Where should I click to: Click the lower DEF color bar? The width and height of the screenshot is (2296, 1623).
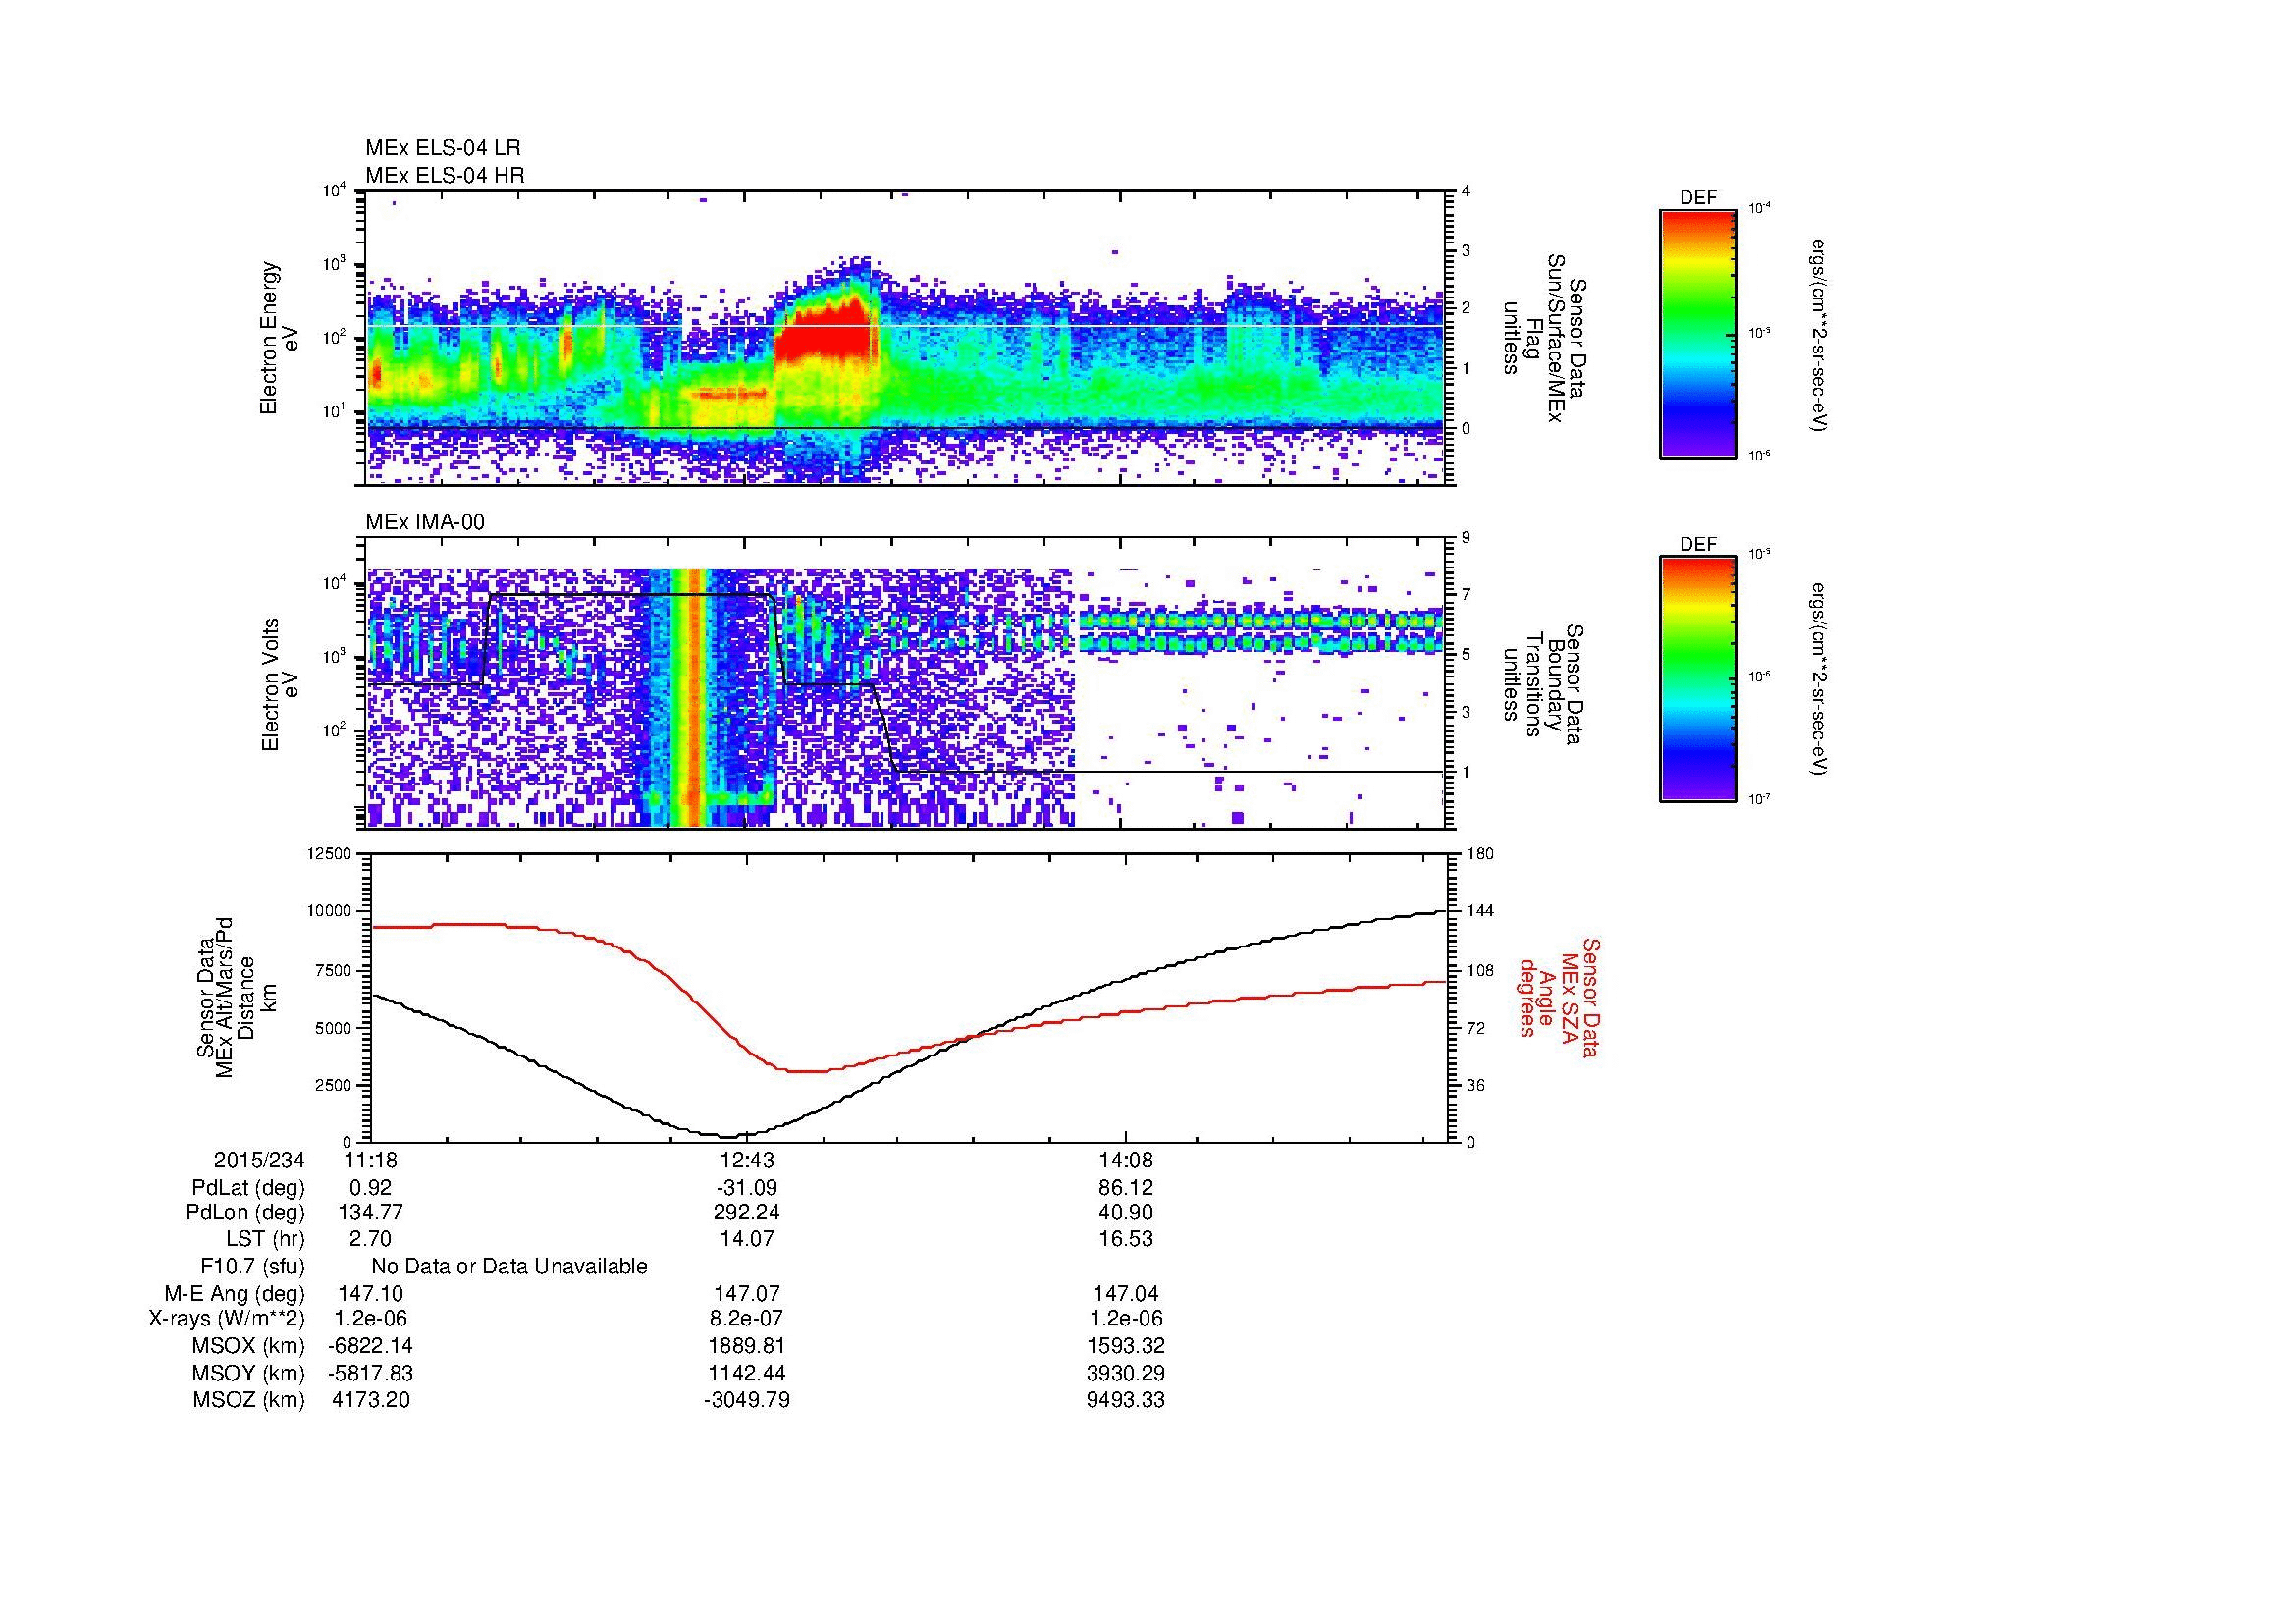(1697, 679)
